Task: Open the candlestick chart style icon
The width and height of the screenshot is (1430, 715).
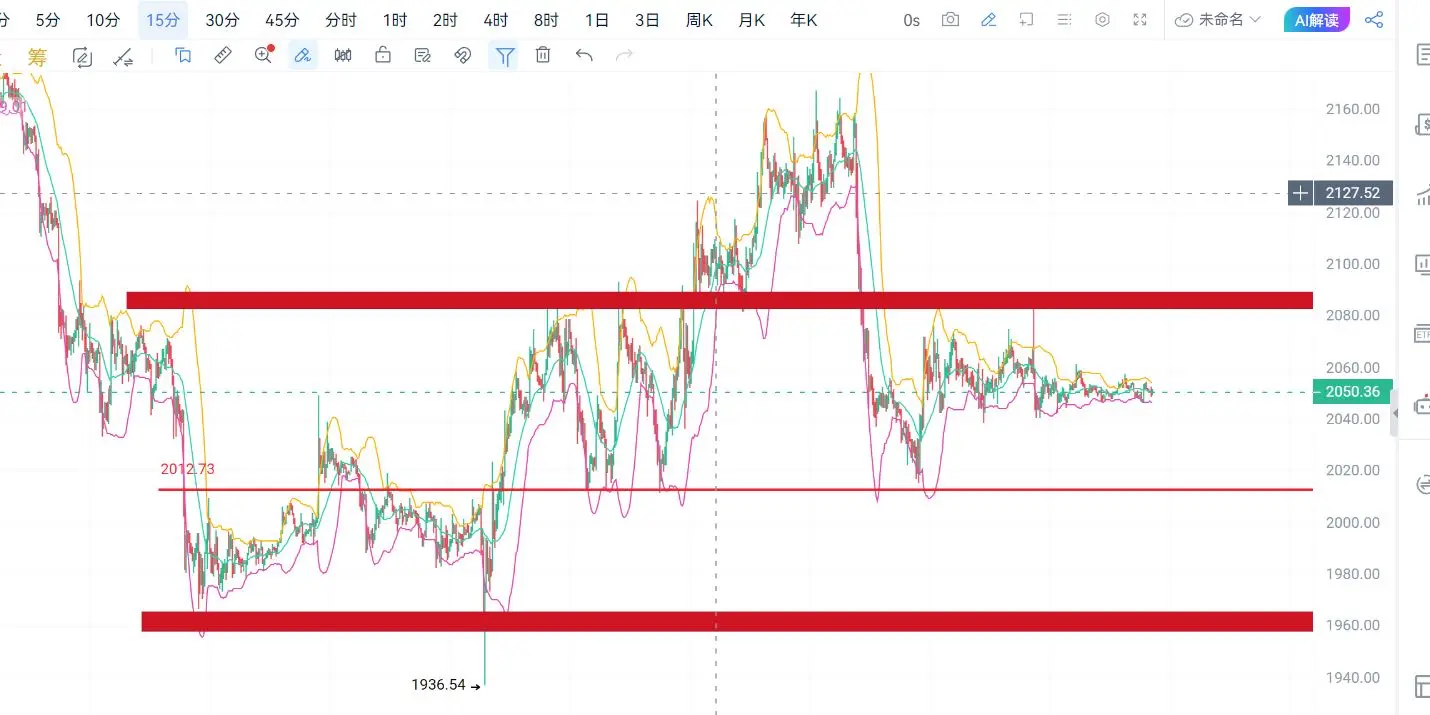Action: coord(343,56)
